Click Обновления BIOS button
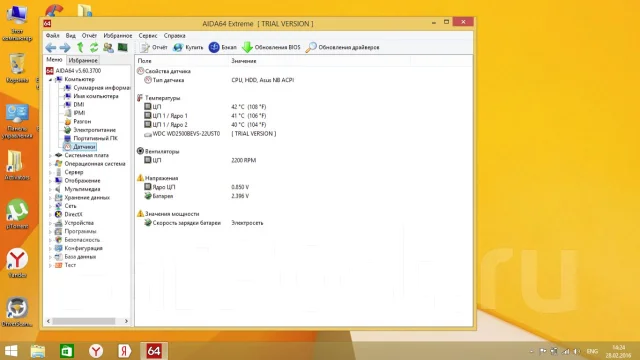The height and width of the screenshot is (360, 640). (271, 47)
